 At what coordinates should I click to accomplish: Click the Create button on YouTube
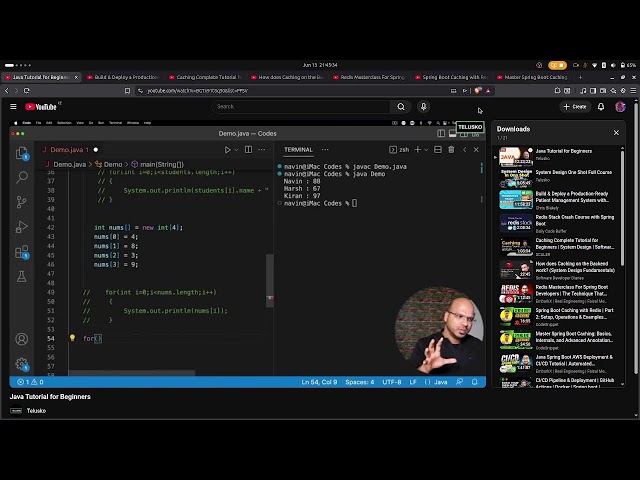(575, 107)
